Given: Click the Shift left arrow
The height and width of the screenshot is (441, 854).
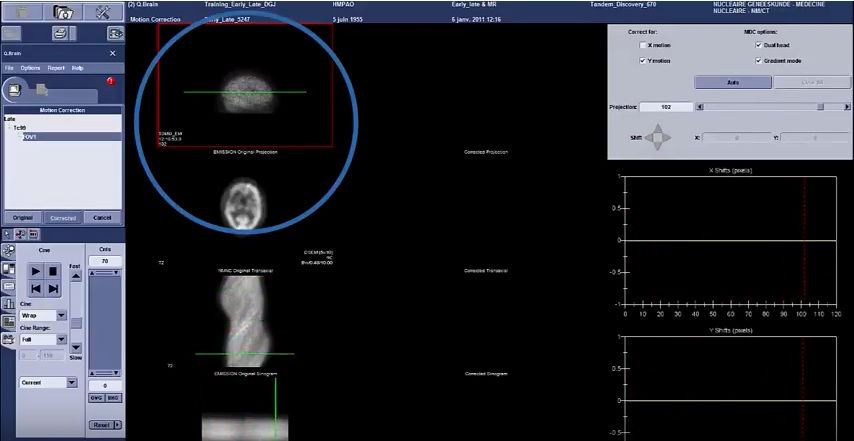Looking at the screenshot, I should pos(649,138).
